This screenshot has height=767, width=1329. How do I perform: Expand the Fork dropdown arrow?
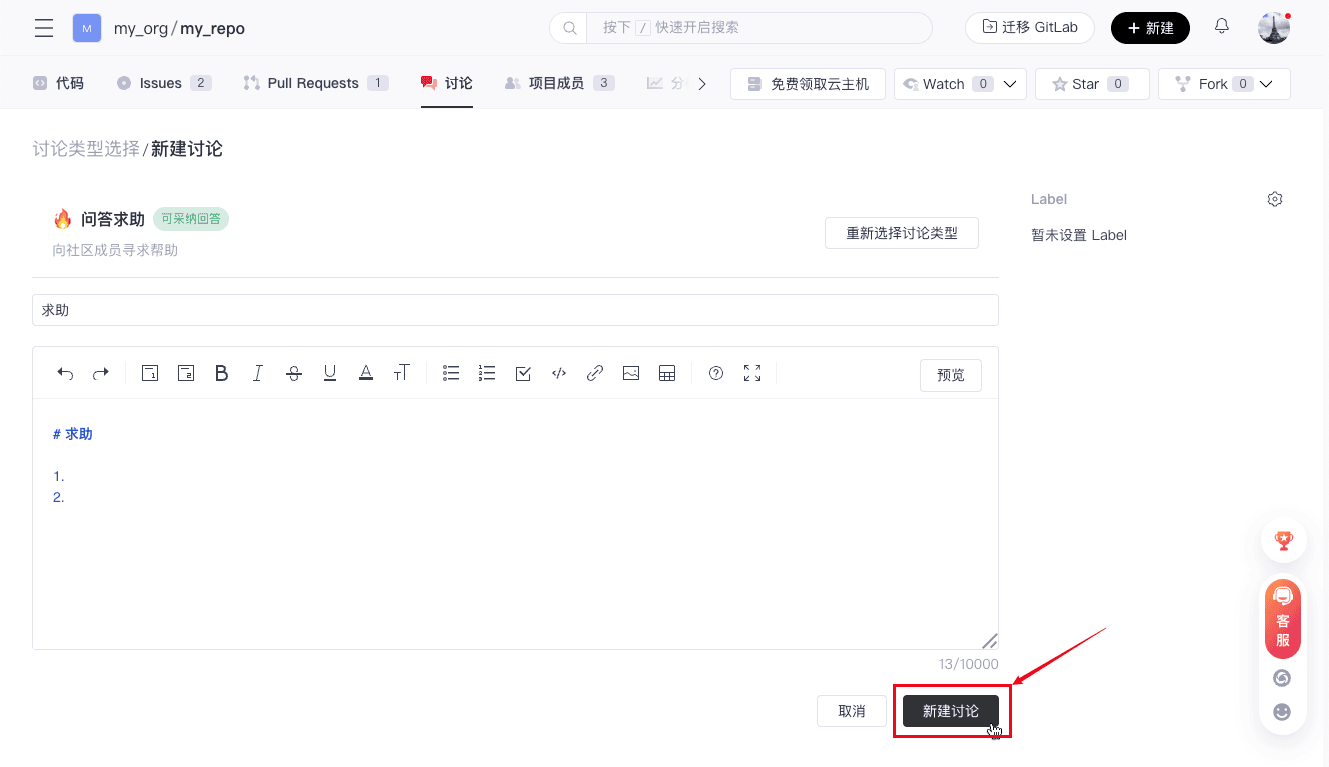tap(1267, 84)
